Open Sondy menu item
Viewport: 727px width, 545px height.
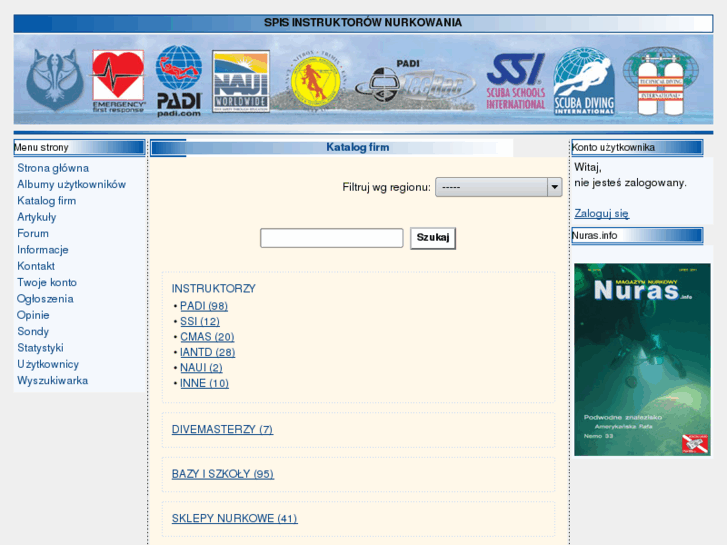[33, 331]
